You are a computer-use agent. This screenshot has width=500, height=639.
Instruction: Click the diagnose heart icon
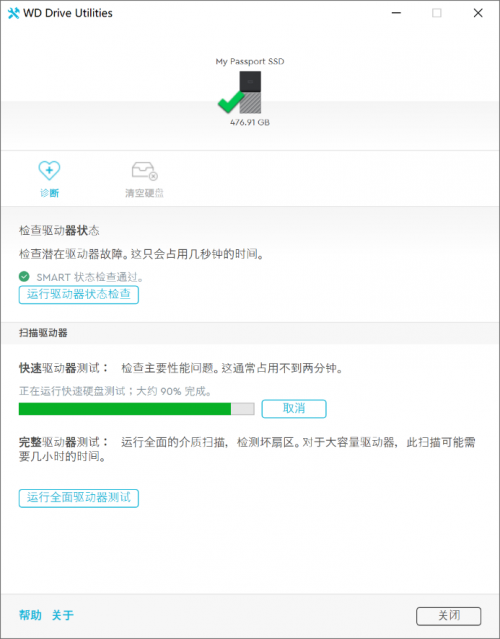pyautogui.click(x=49, y=170)
